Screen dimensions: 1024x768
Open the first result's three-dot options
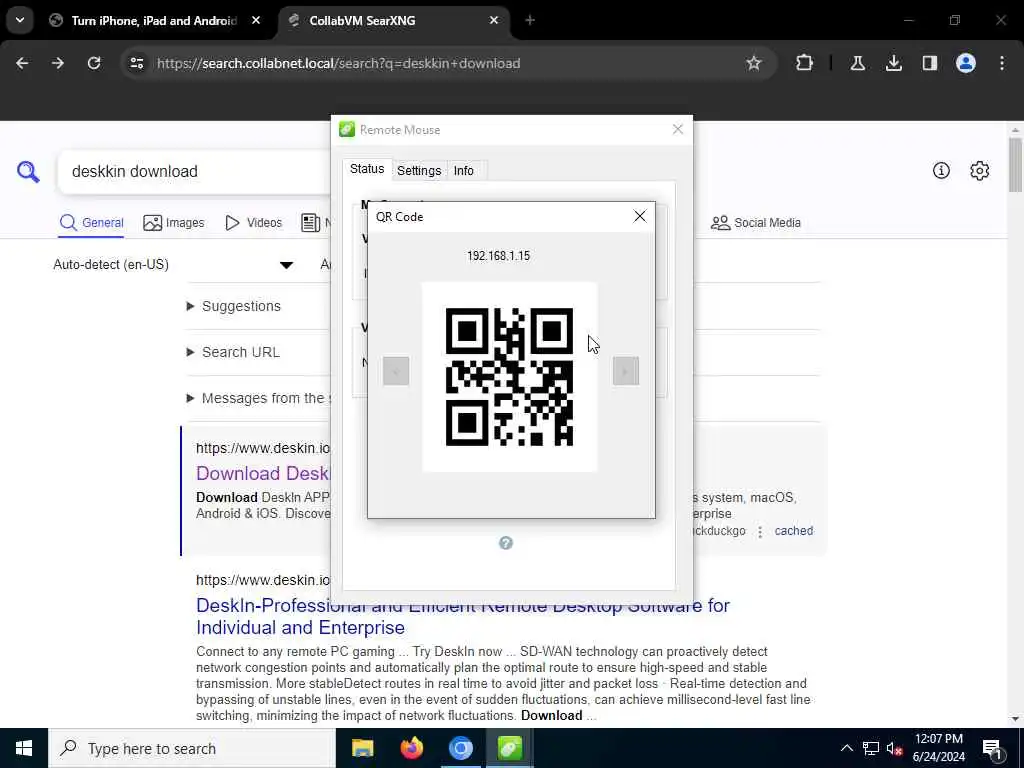pos(760,532)
